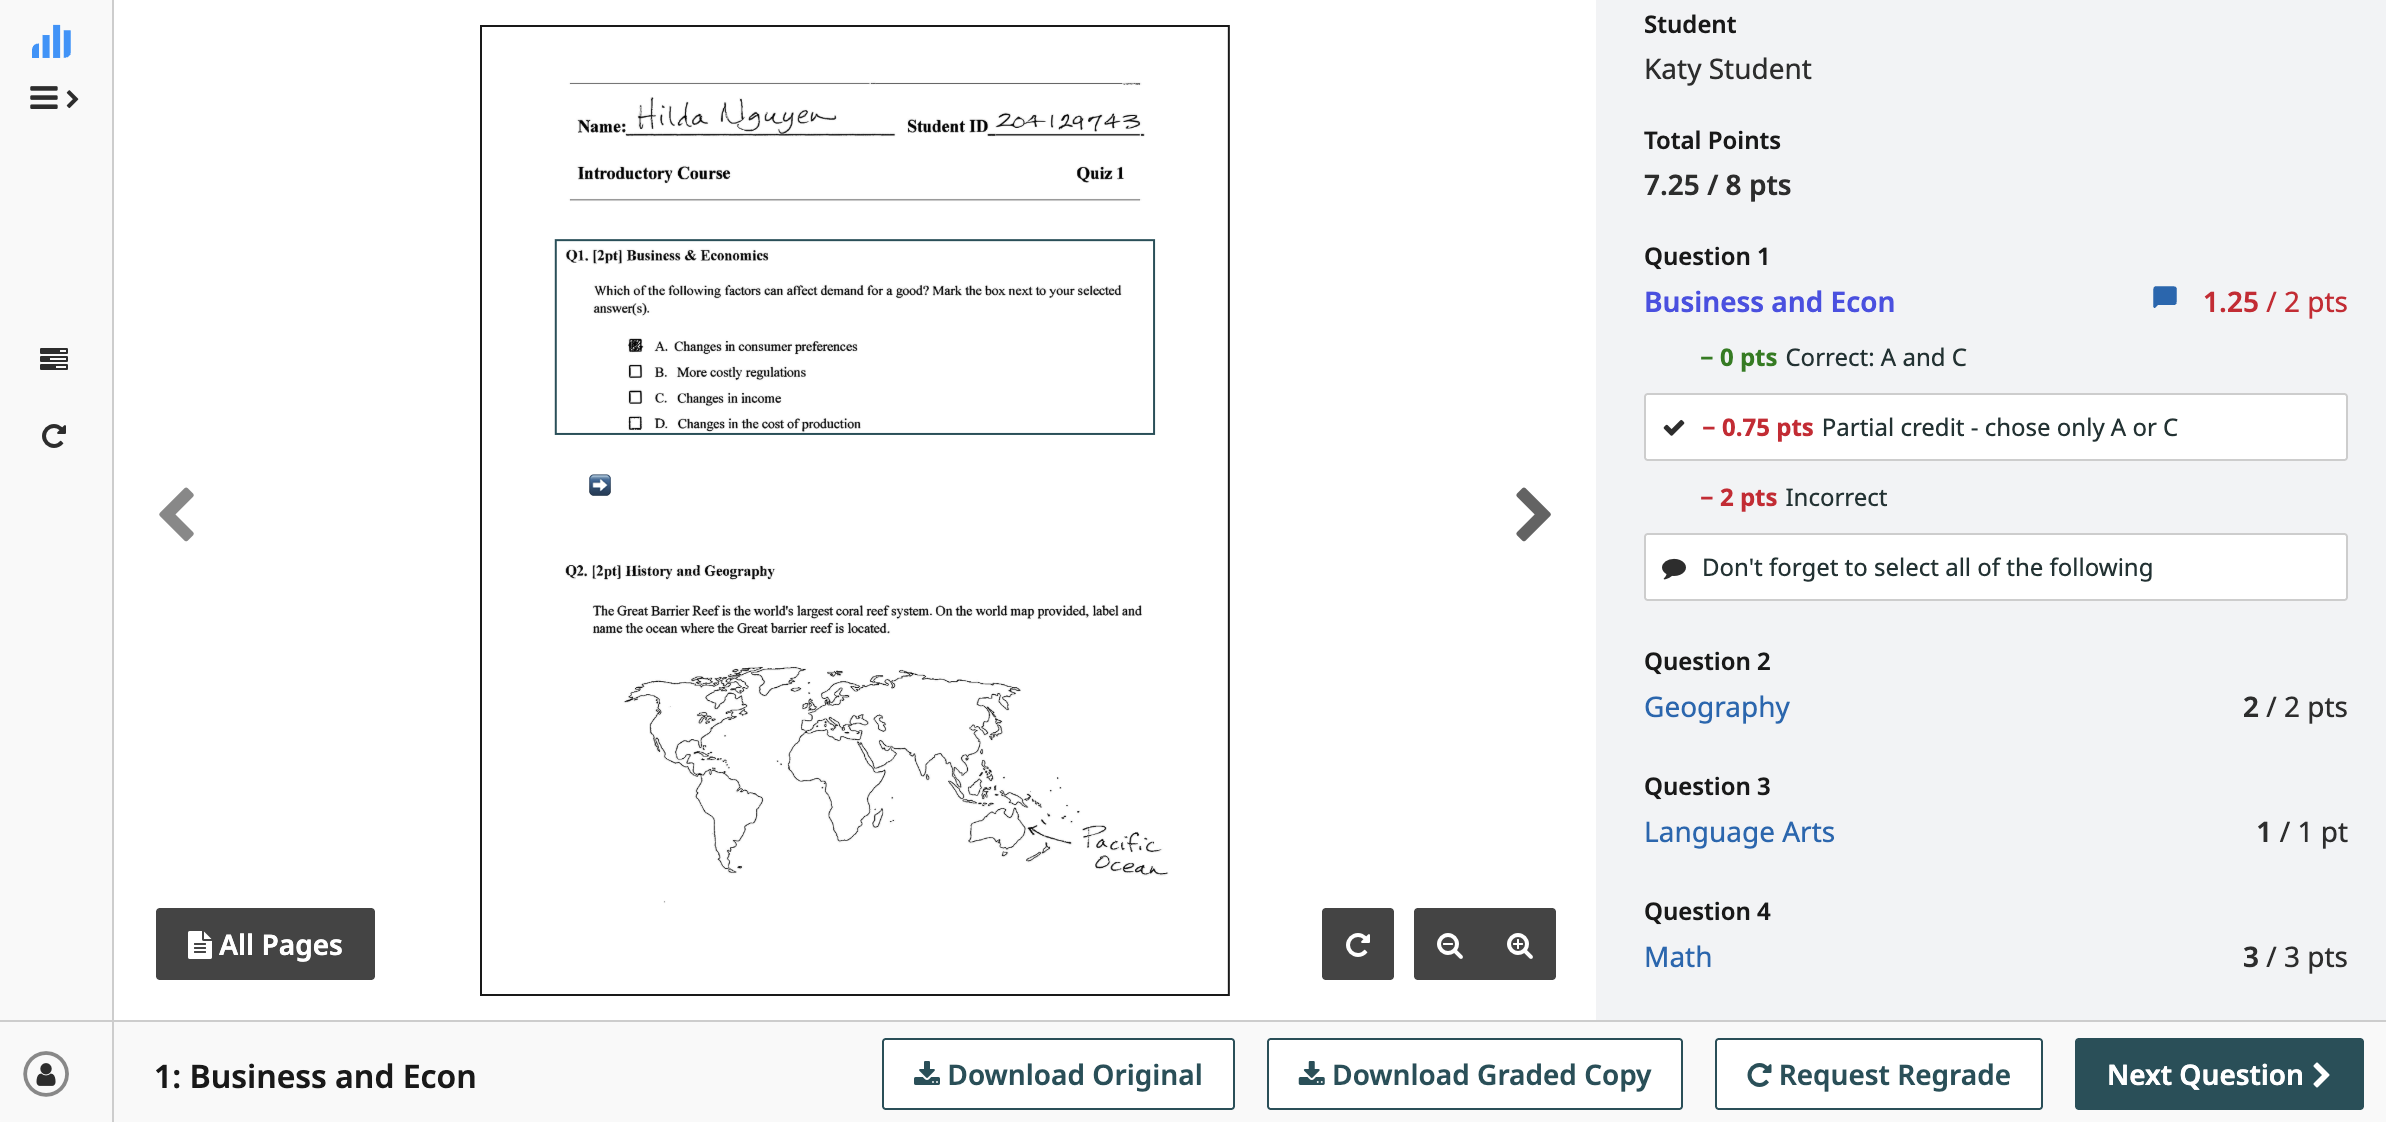This screenshot has height=1122, width=2386.
Task: Click the '1 / 1 pt' Language Arts score
Action: pos(2302,832)
